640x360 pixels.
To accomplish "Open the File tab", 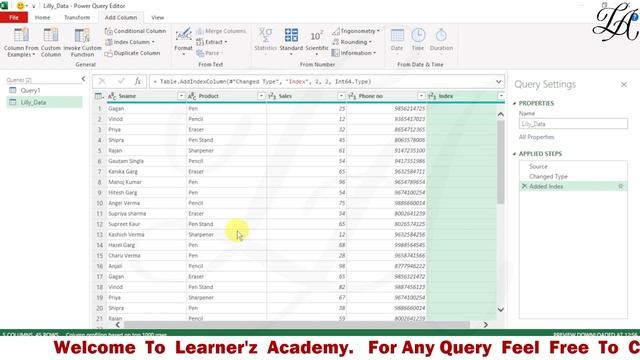I will click(x=14, y=18).
